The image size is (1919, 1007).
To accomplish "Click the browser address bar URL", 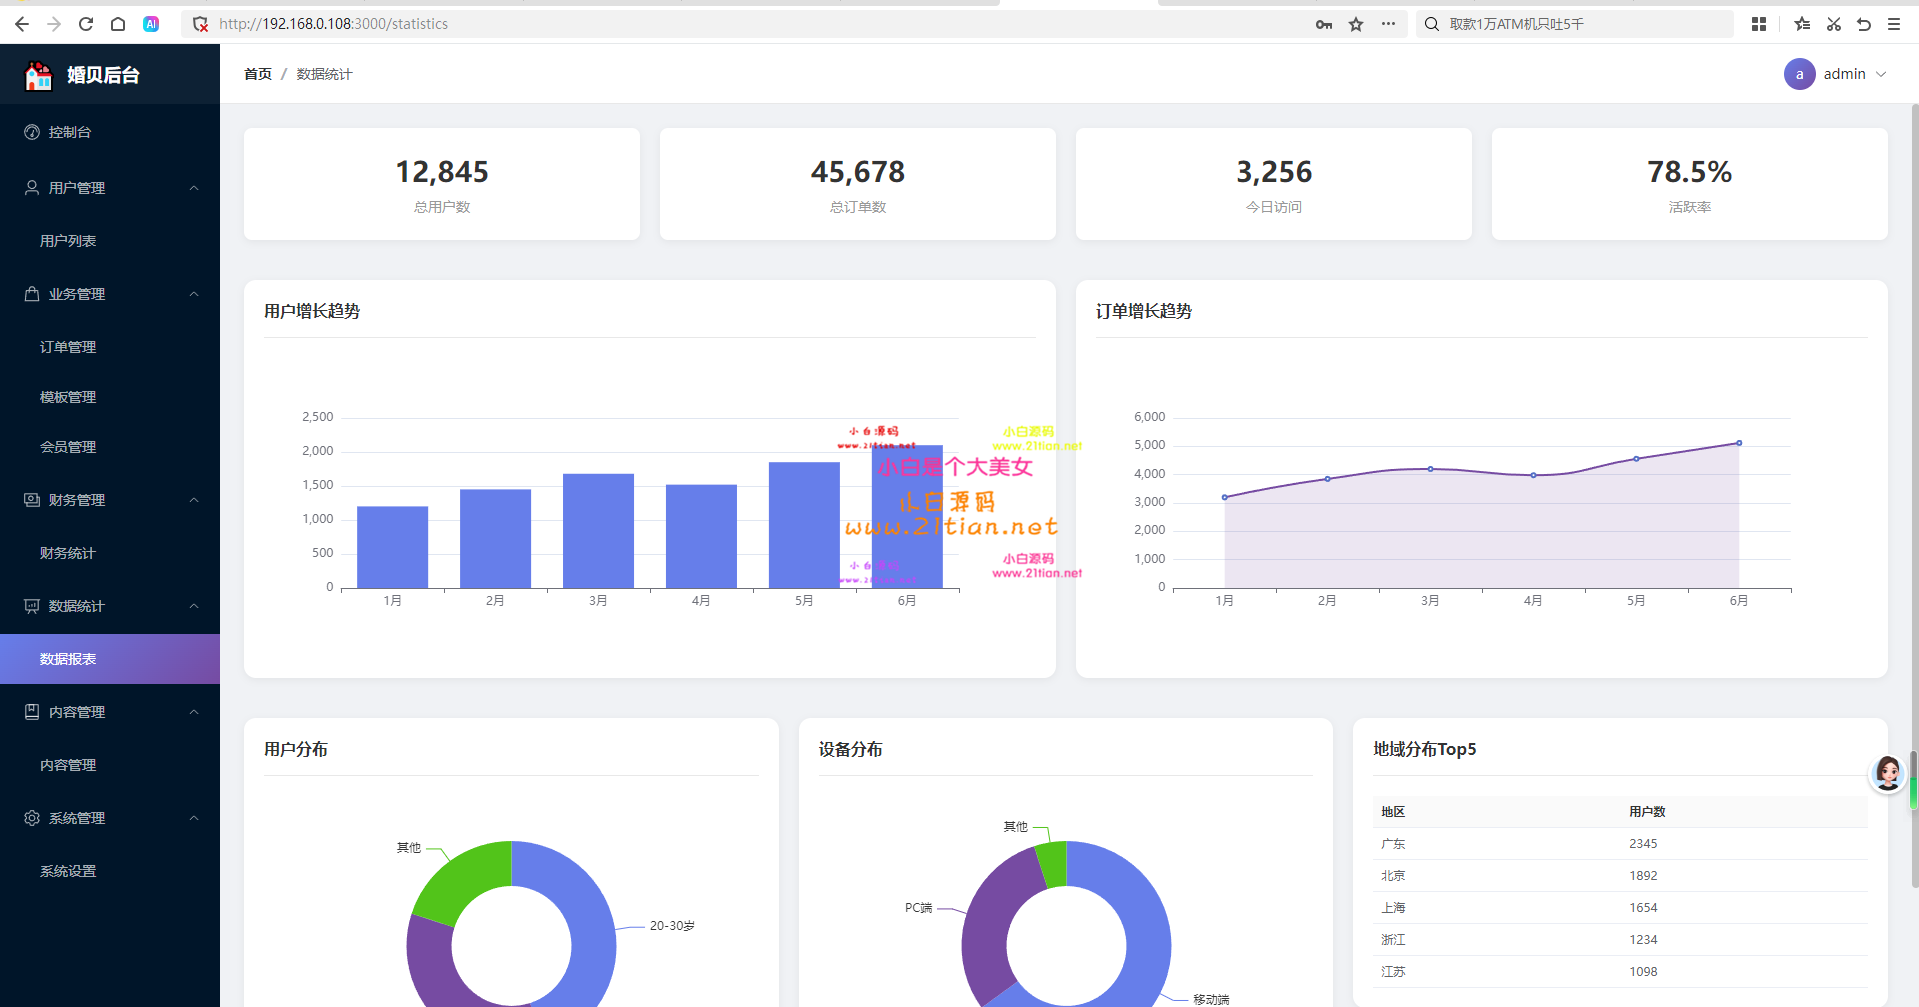I will tap(334, 24).
